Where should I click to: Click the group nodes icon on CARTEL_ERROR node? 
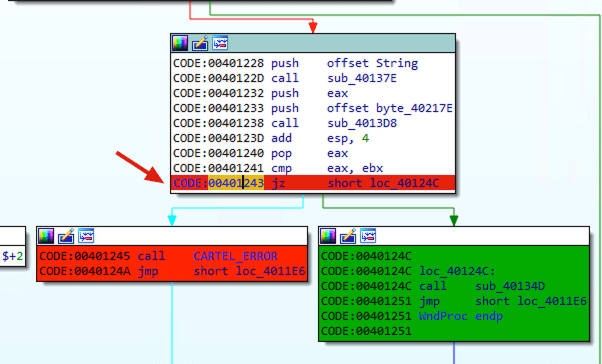[86, 235]
